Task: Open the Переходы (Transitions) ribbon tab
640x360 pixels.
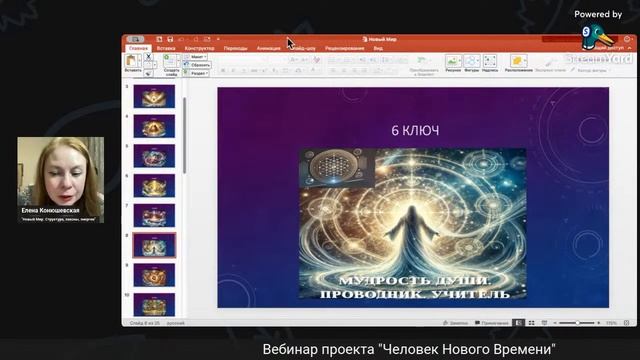Action: coord(236,48)
